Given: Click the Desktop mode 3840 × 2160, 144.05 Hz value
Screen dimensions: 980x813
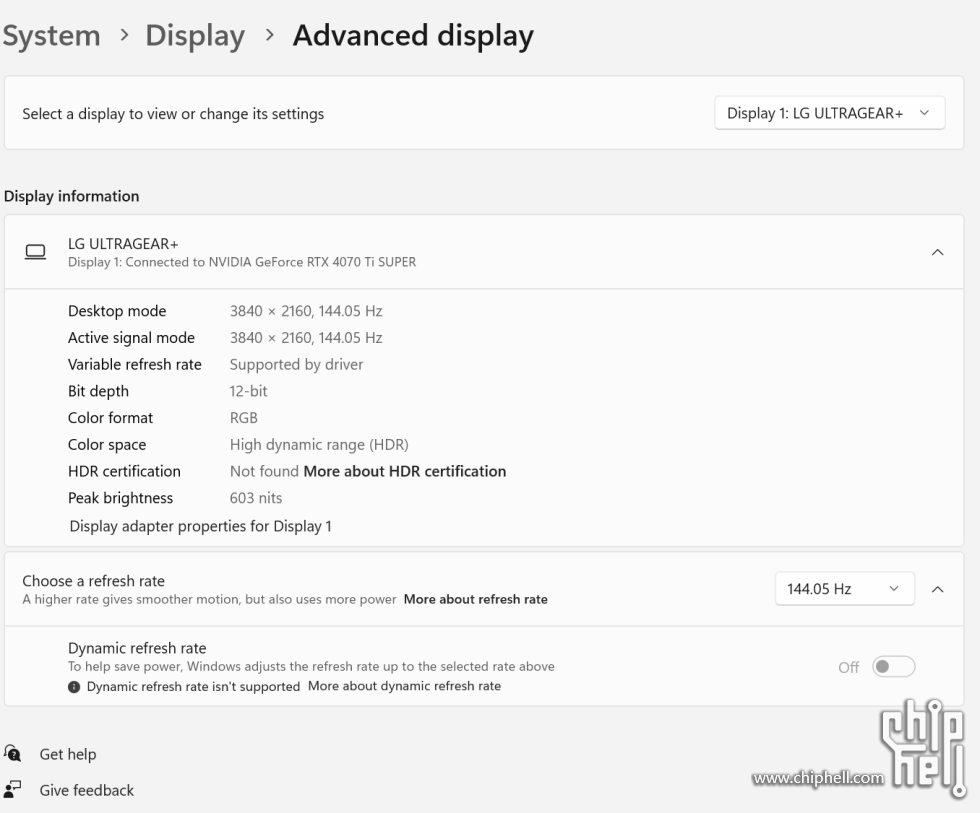Looking at the screenshot, I should point(306,311).
